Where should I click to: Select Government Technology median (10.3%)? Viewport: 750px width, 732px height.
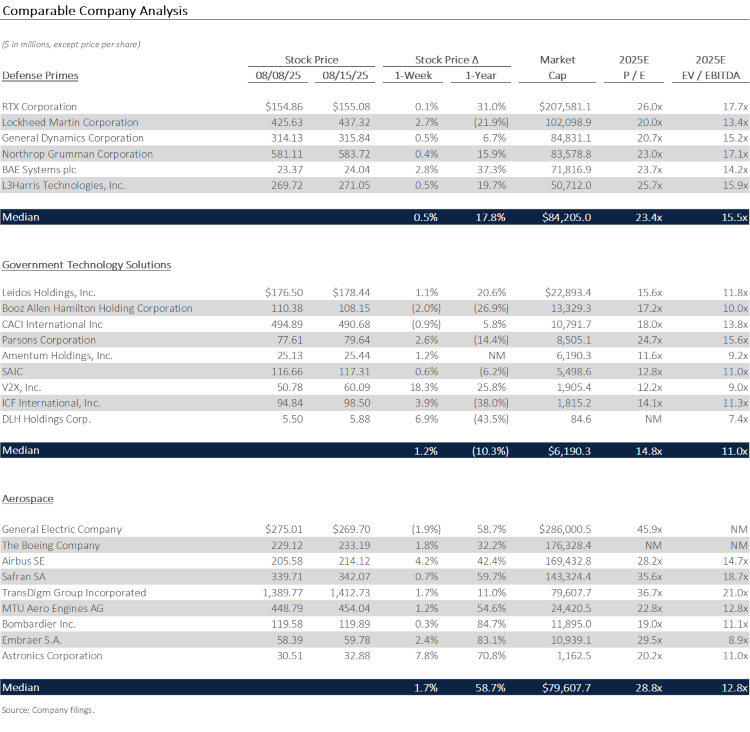(490, 451)
